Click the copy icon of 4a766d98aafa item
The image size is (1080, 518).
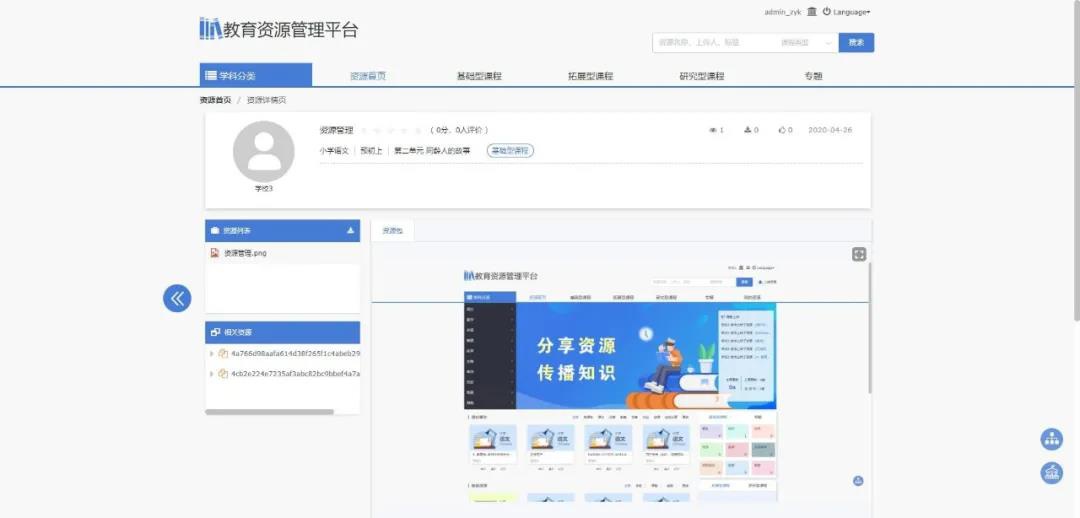(x=223, y=353)
